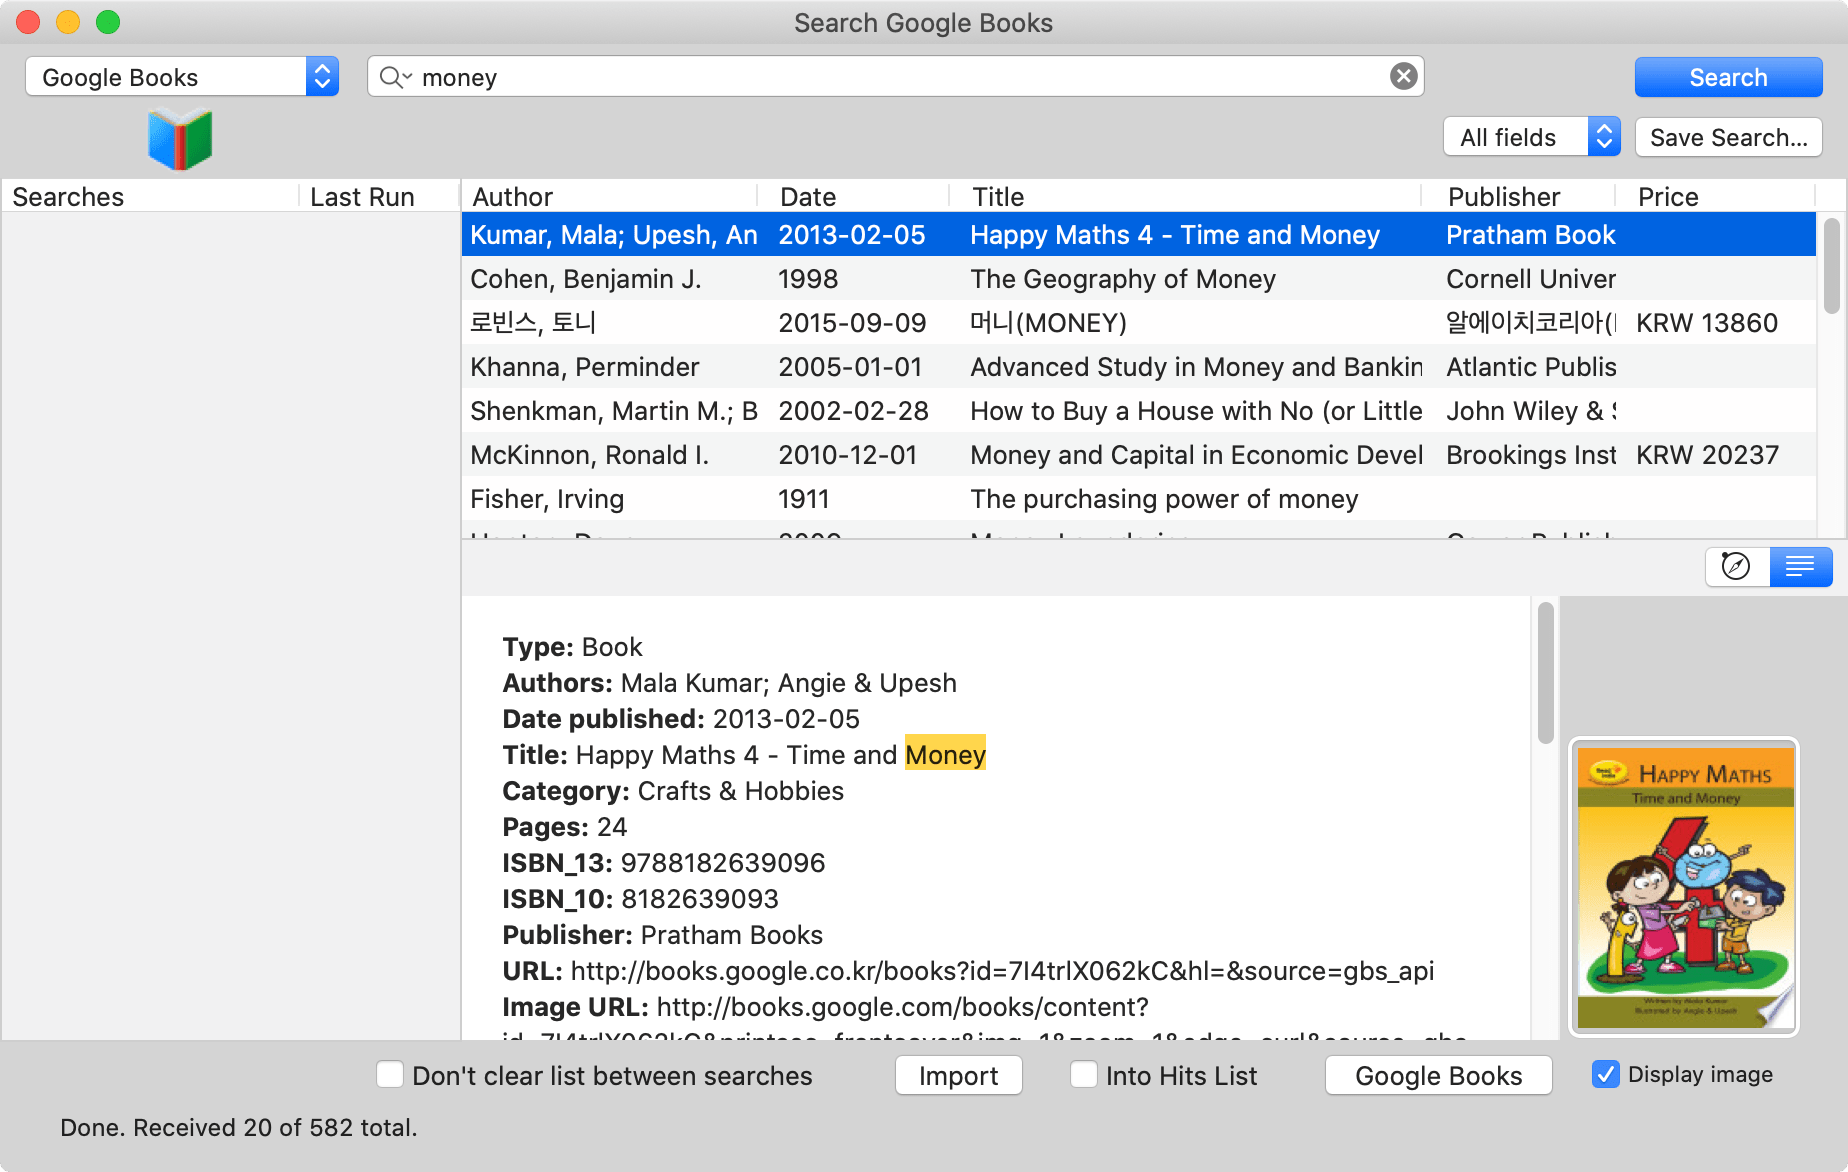The width and height of the screenshot is (1848, 1172).
Task: Select The Geography of Money row
Action: (1138, 279)
